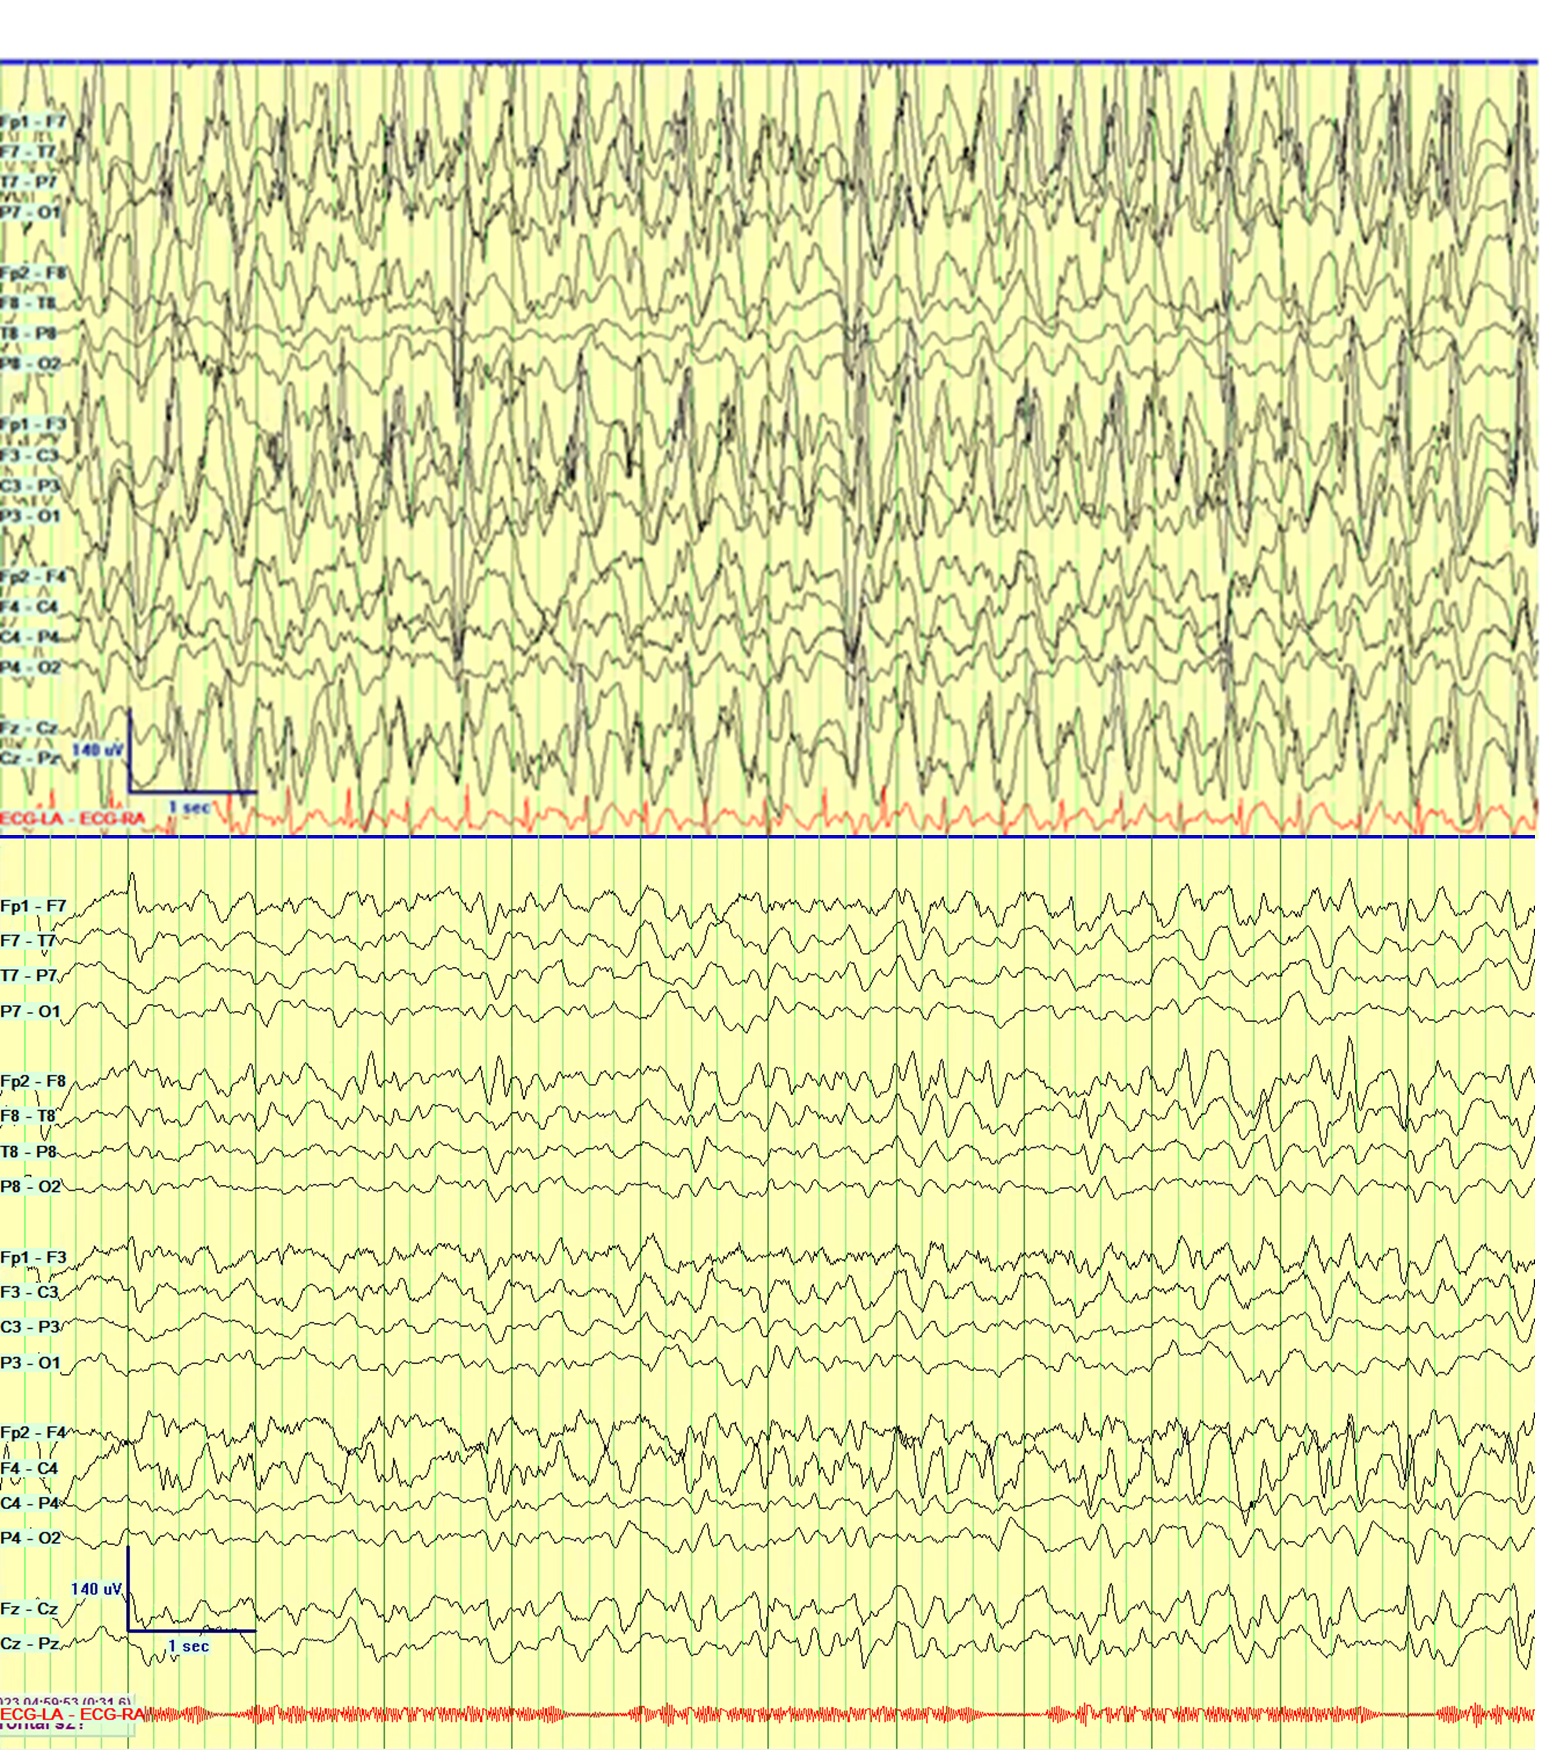Image resolution: width=1541 pixels, height=1750 pixels.
Task: Click the 140 uV scale label in lower panel
Action: pyautogui.click(x=96, y=1589)
